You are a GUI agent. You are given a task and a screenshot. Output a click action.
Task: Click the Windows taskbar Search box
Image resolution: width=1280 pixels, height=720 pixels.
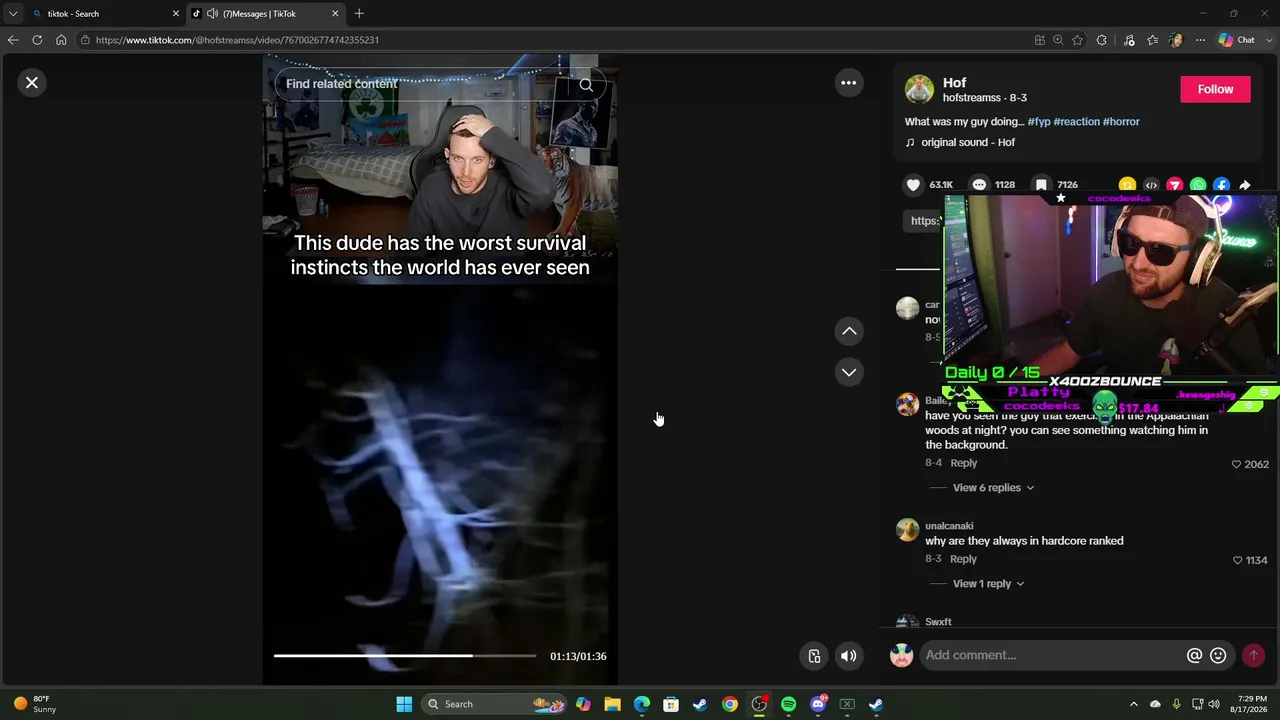(x=495, y=704)
